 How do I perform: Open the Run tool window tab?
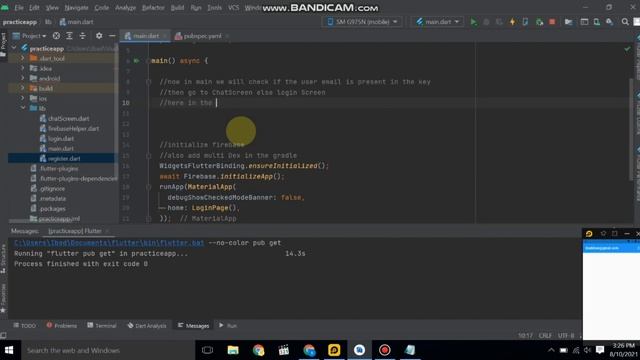(228, 326)
